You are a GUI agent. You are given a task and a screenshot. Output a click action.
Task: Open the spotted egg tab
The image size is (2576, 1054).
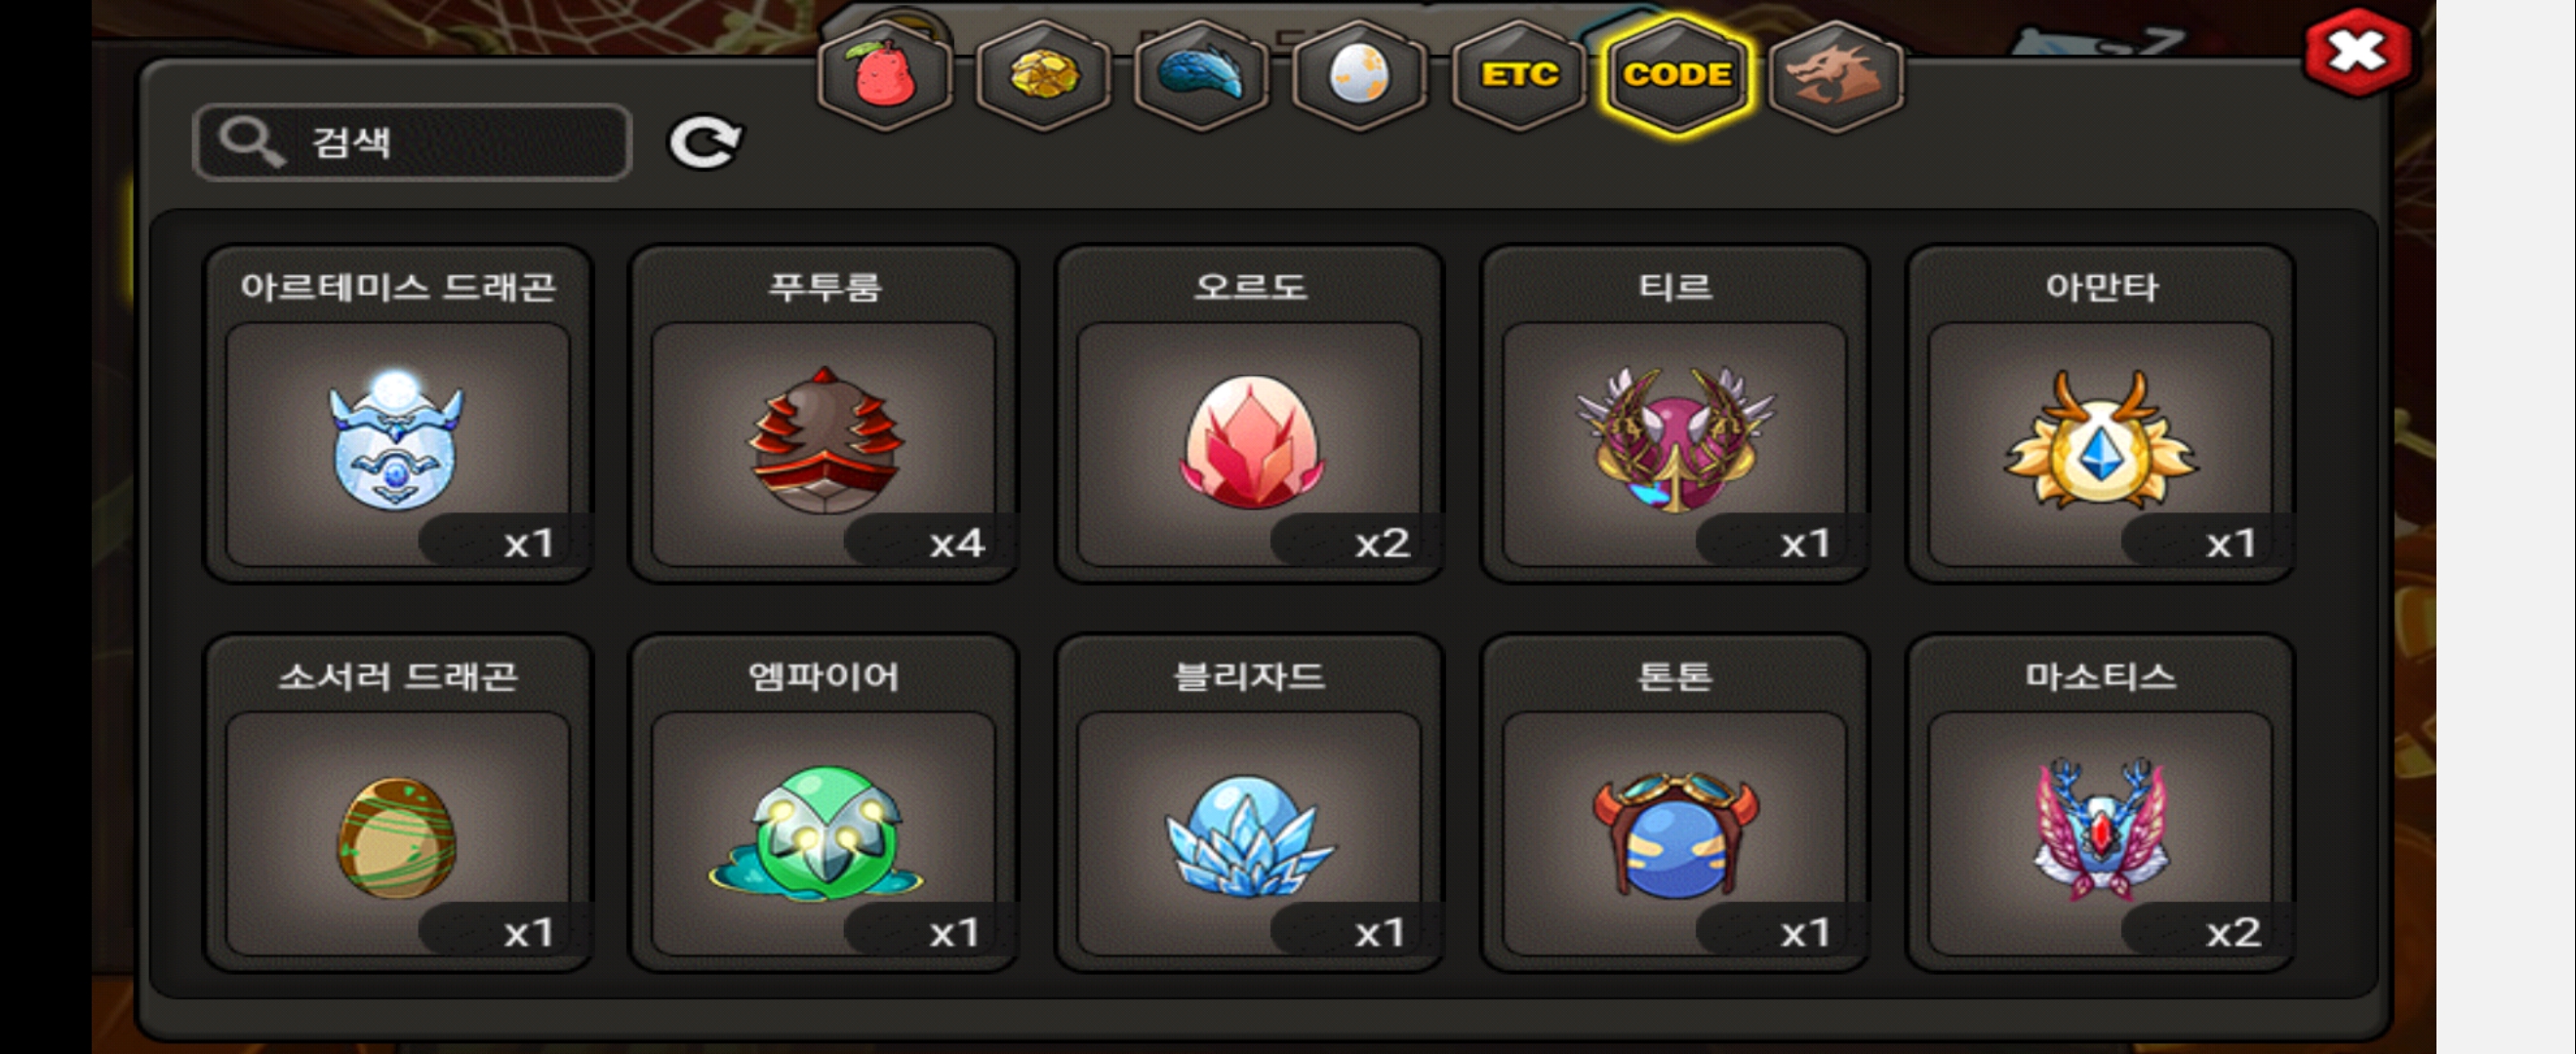click(1359, 75)
